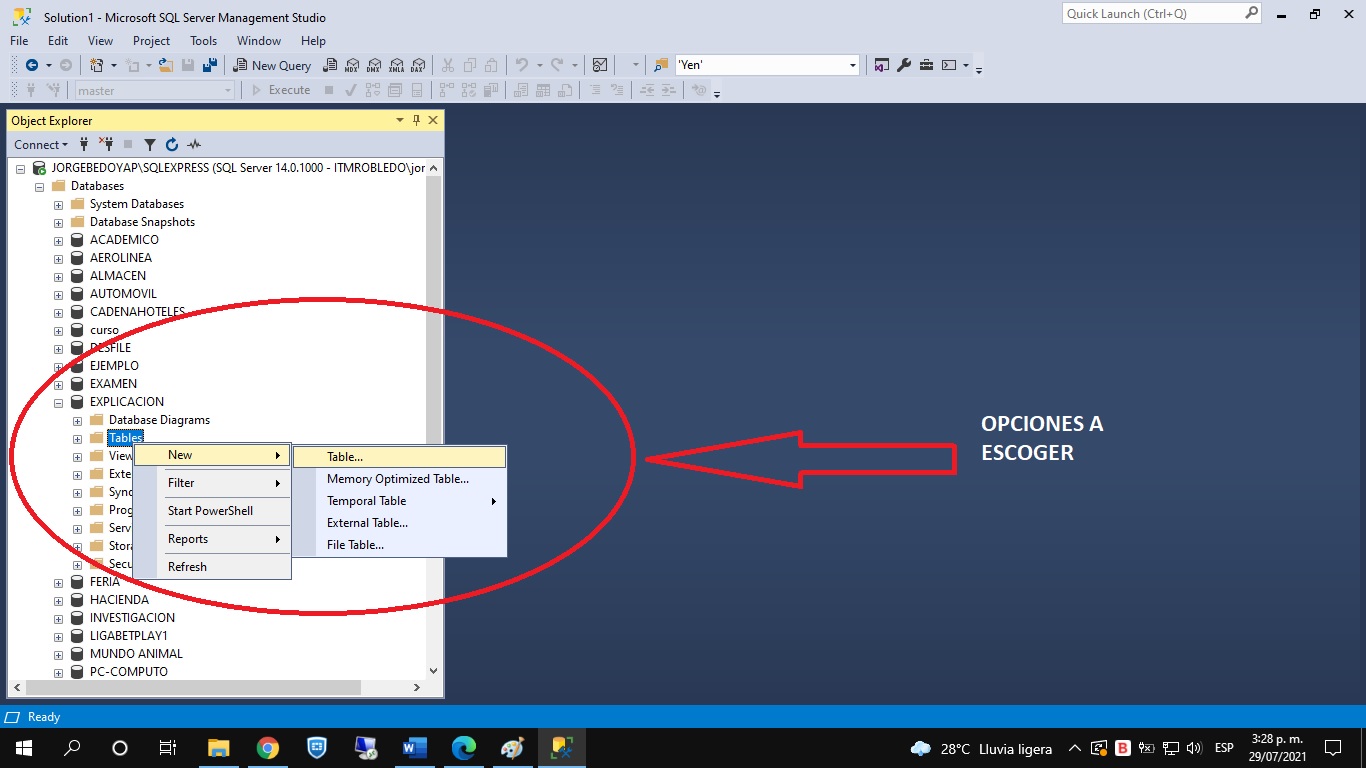Viewport: 1366px width, 768px height.
Task: Open File Explorer from the taskbar
Action: [218, 748]
